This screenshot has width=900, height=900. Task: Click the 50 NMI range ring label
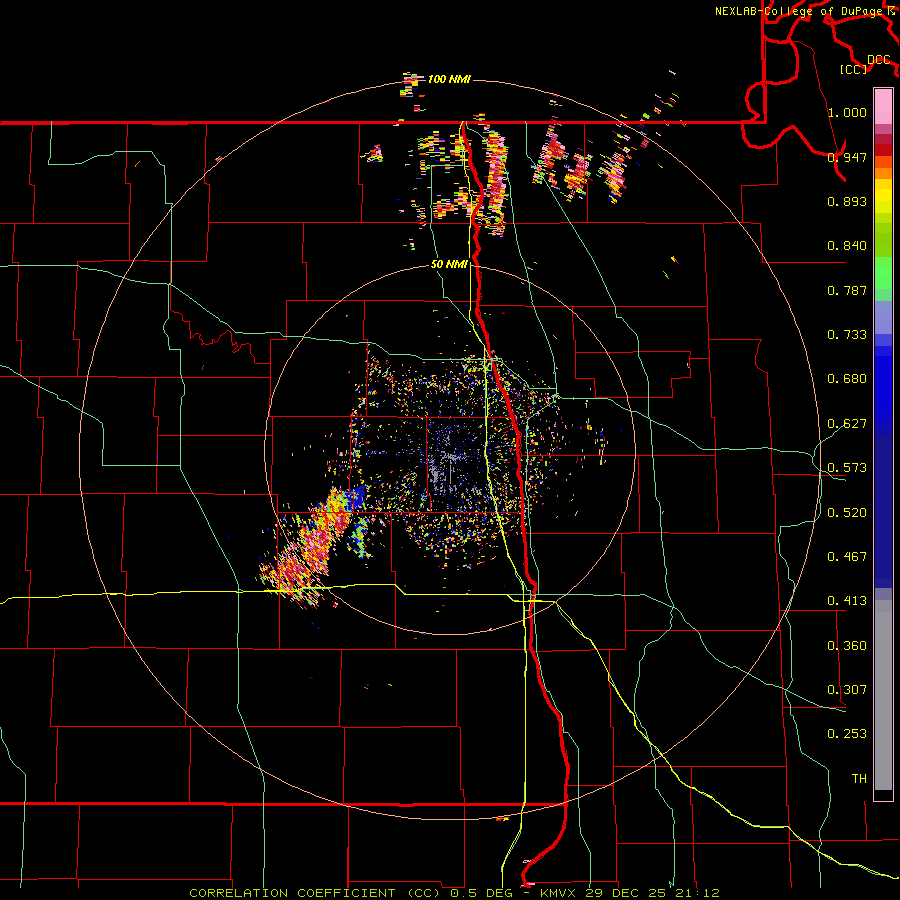pos(449,265)
